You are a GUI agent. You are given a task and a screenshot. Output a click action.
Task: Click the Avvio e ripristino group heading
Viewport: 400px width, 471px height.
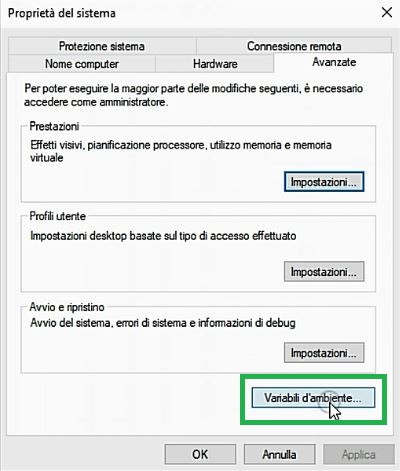[67, 307]
